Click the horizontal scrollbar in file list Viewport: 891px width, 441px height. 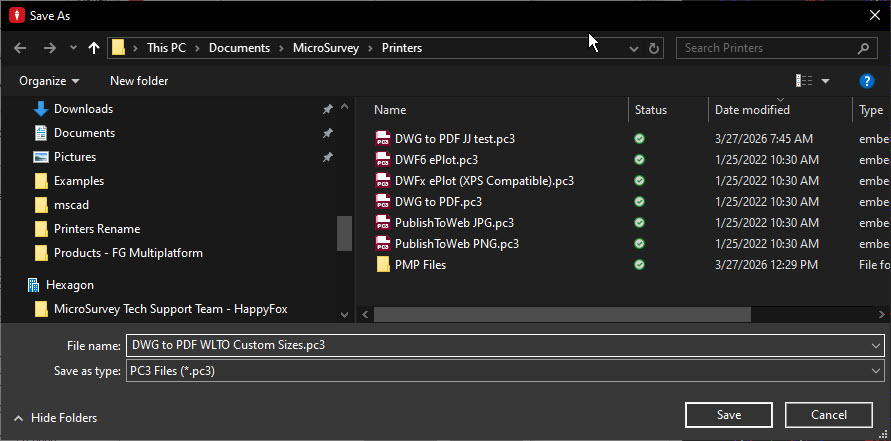[560, 314]
